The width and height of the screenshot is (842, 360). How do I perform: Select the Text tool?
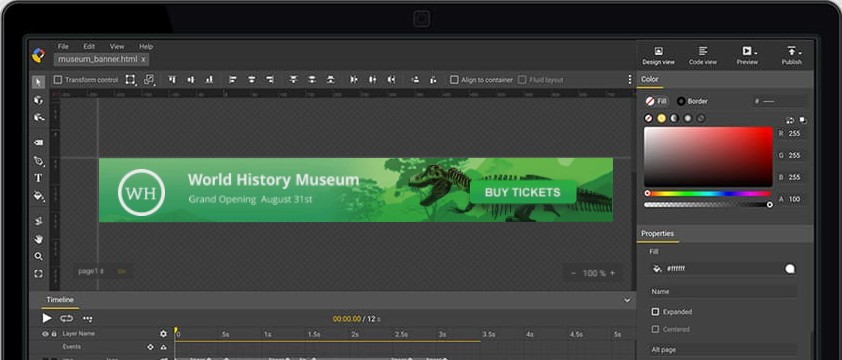38,178
